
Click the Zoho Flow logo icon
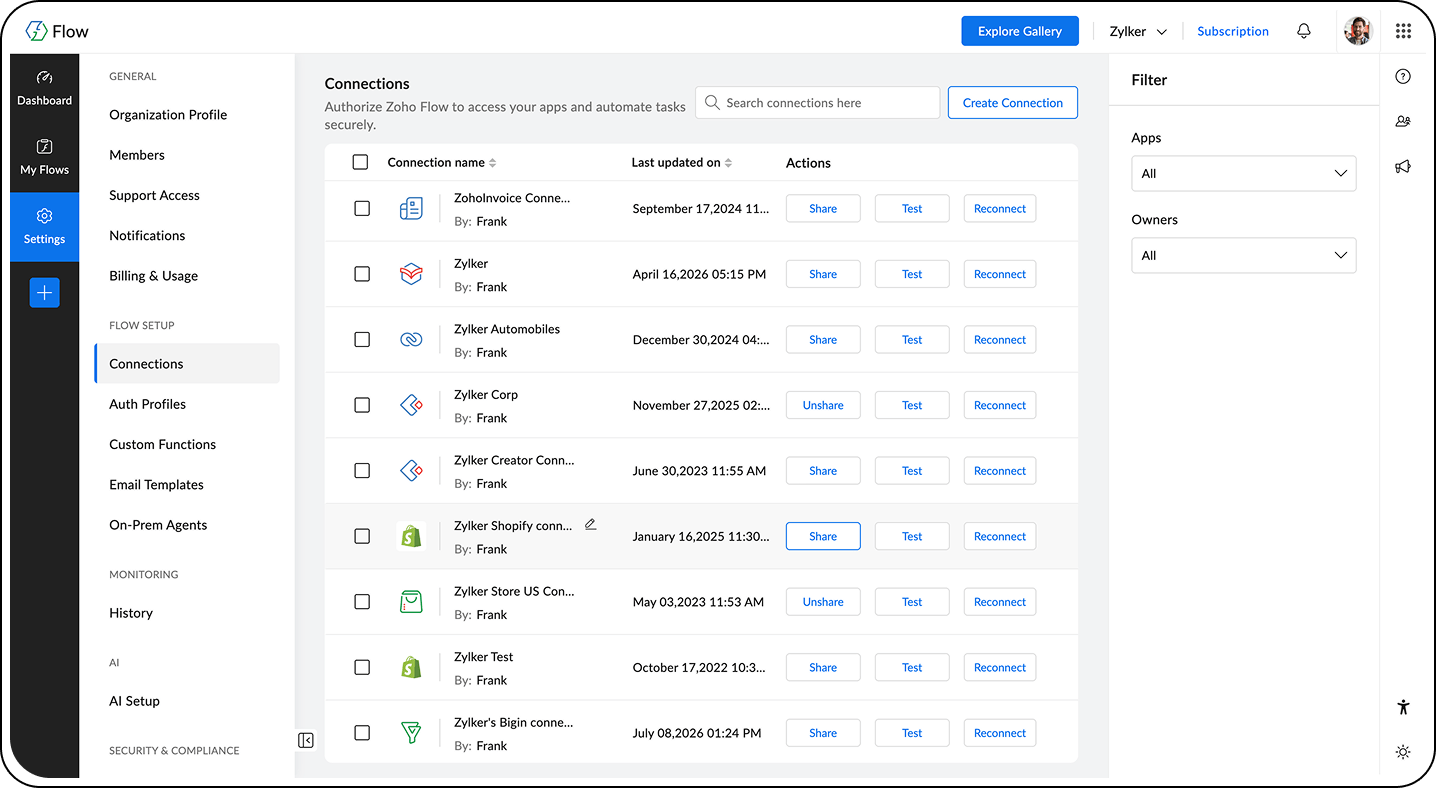pos(37,31)
